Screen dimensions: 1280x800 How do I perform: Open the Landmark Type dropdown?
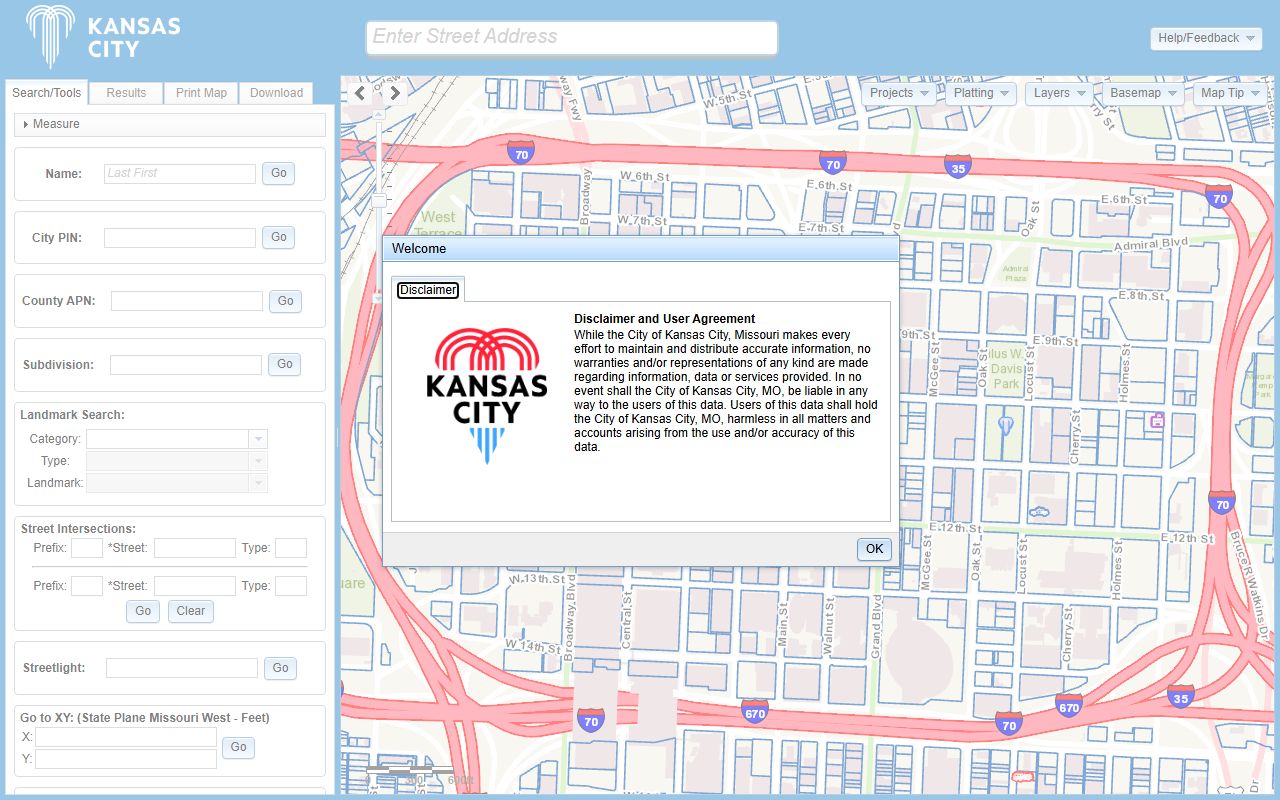[x=258, y=461]
